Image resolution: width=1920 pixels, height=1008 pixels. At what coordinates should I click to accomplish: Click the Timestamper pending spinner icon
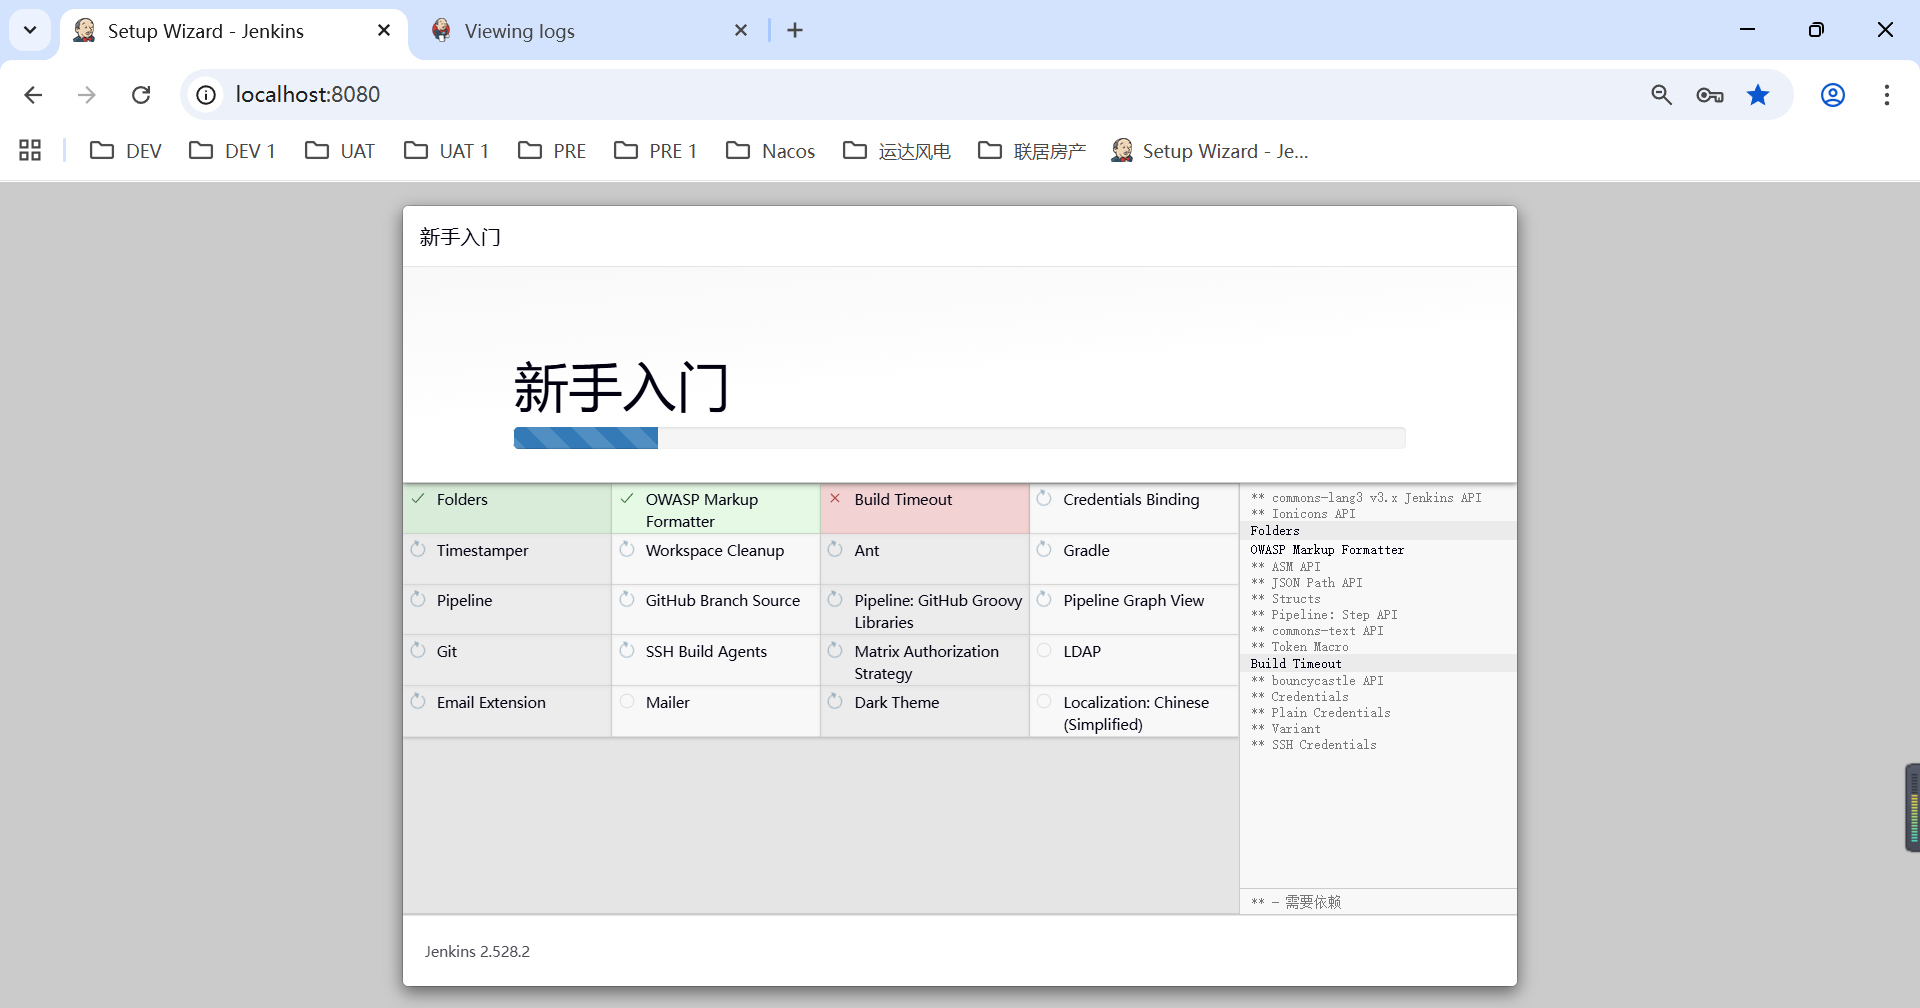(418, 549)
